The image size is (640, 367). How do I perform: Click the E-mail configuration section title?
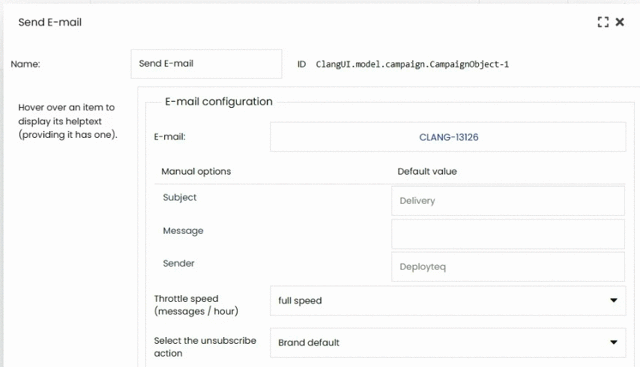point(218,101)
